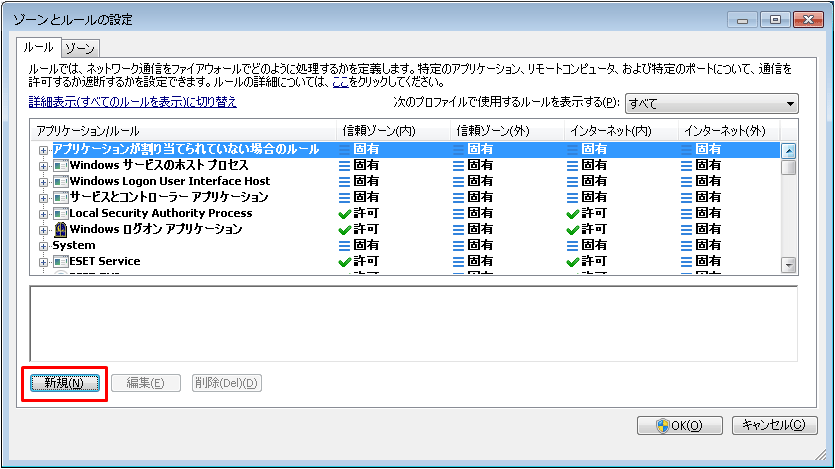Expand the ESET Service tree node
The width and height of the screenshot is (835, 469).
(x=43, y=262)
